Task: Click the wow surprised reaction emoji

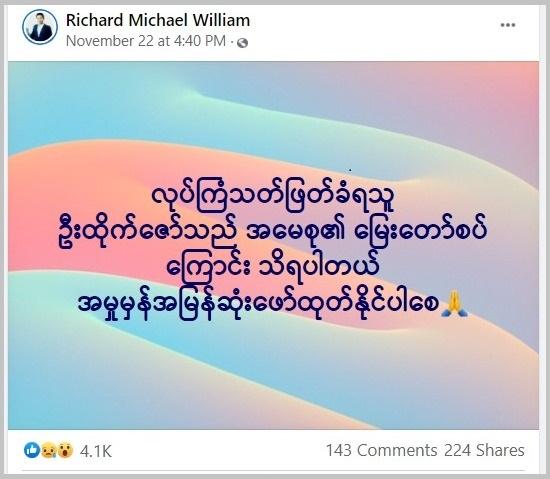Action: click(65, 450)
